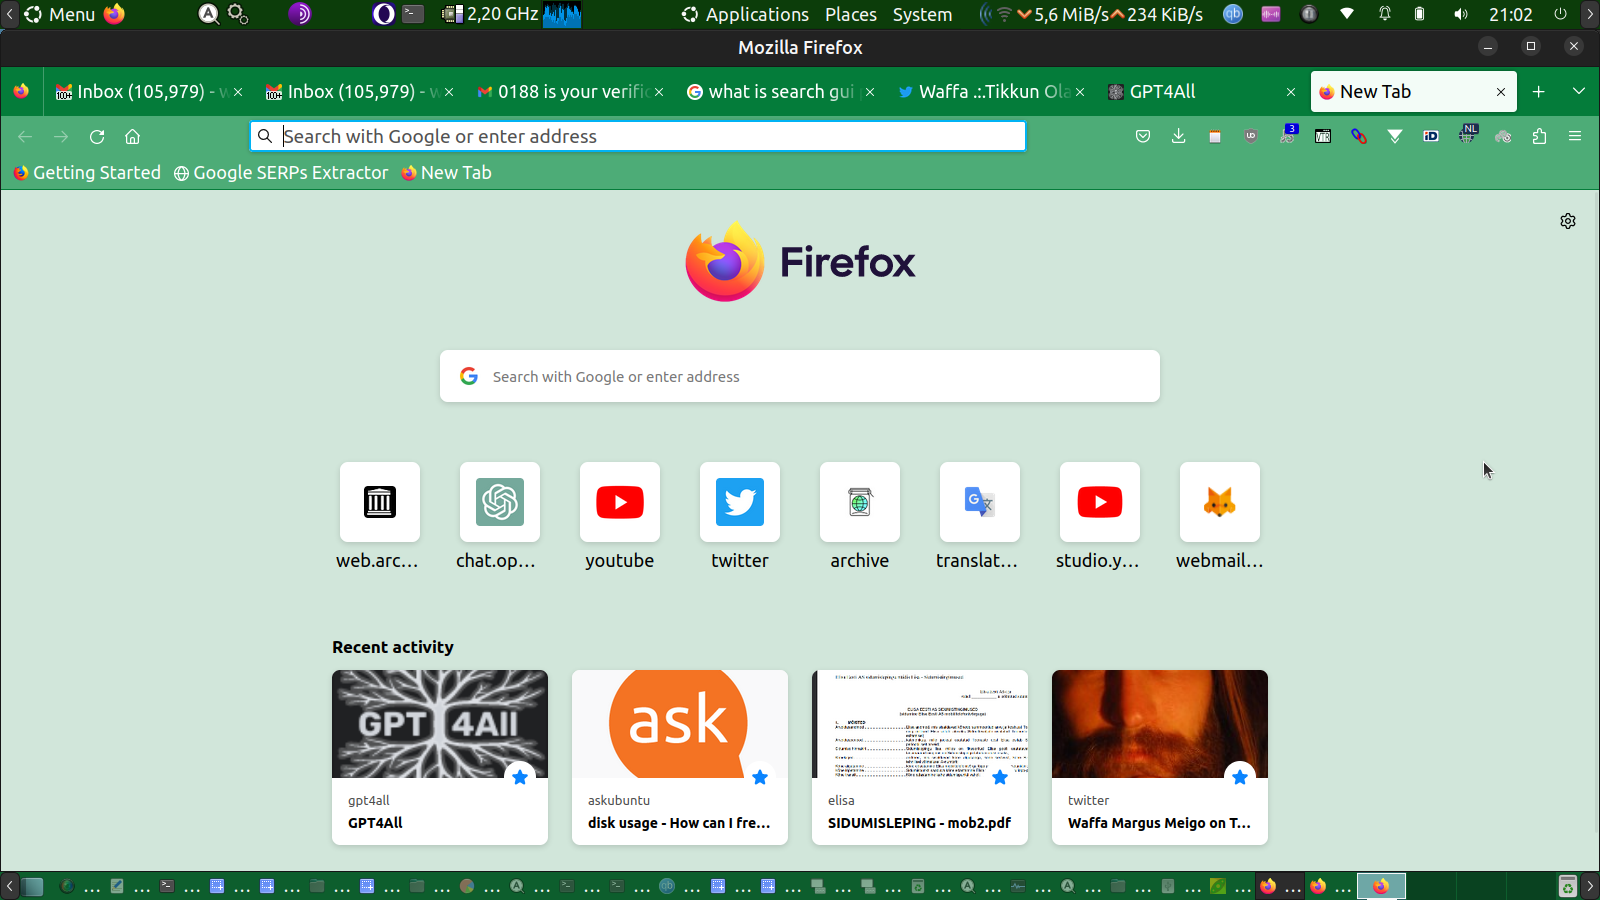Image resolution: width=1600 pixels, height=900 pixels.
Task: Click the notification bell in top panel
Action: [x=1385, y=14]
